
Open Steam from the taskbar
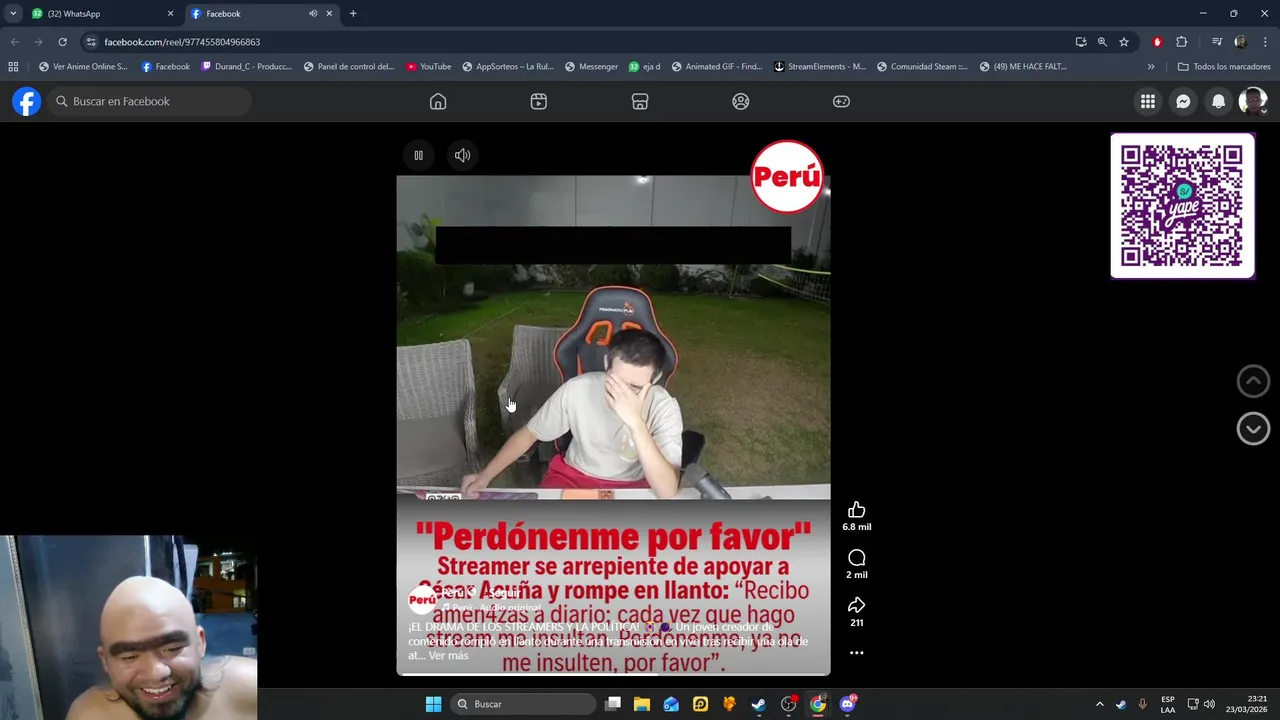[759, 704]
